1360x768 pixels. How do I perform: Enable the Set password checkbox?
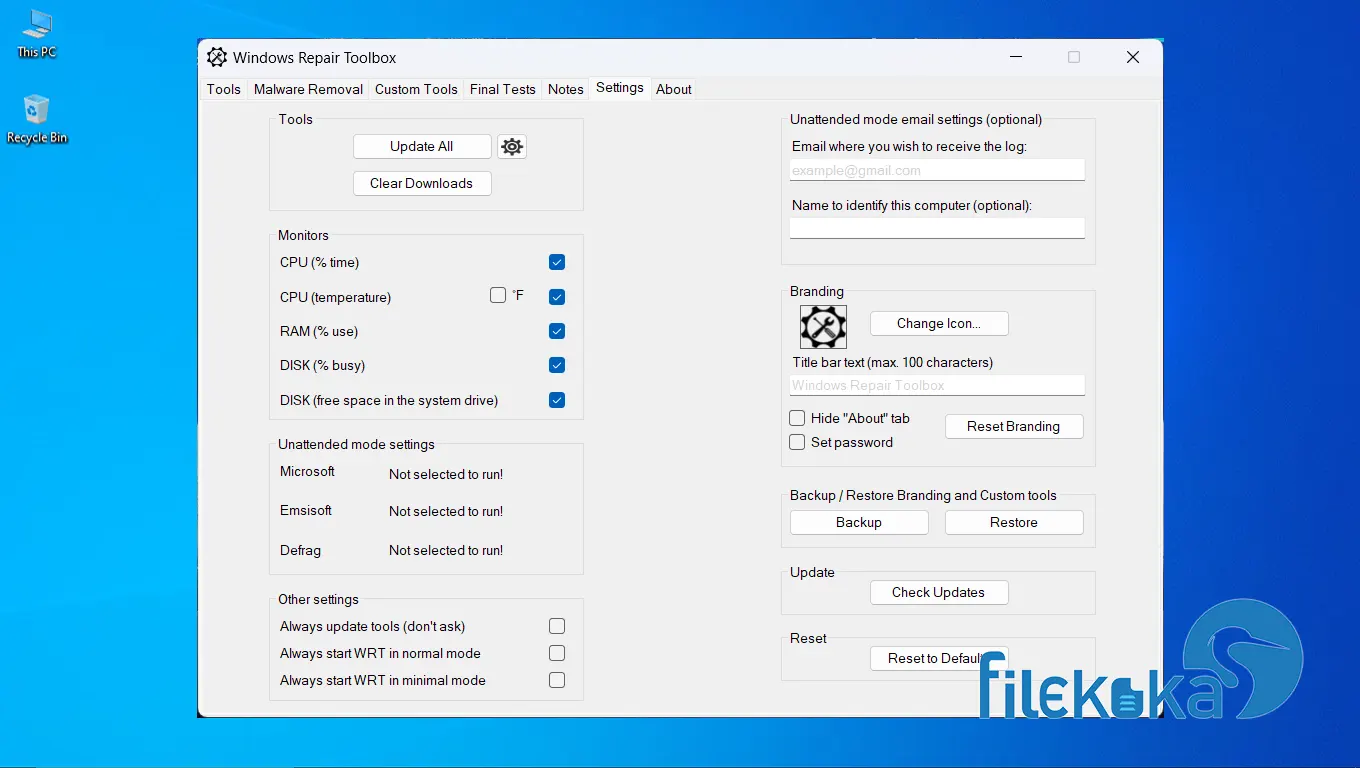797,442
